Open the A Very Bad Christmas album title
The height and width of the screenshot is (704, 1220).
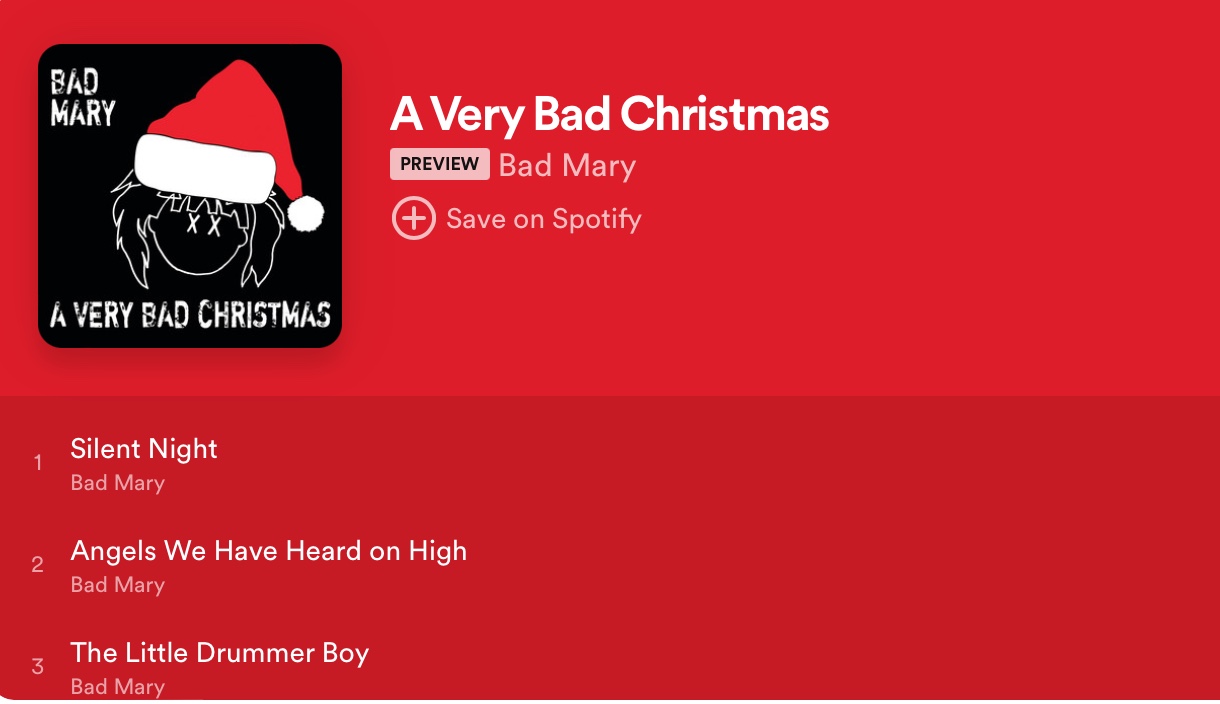tap(610, 114)
